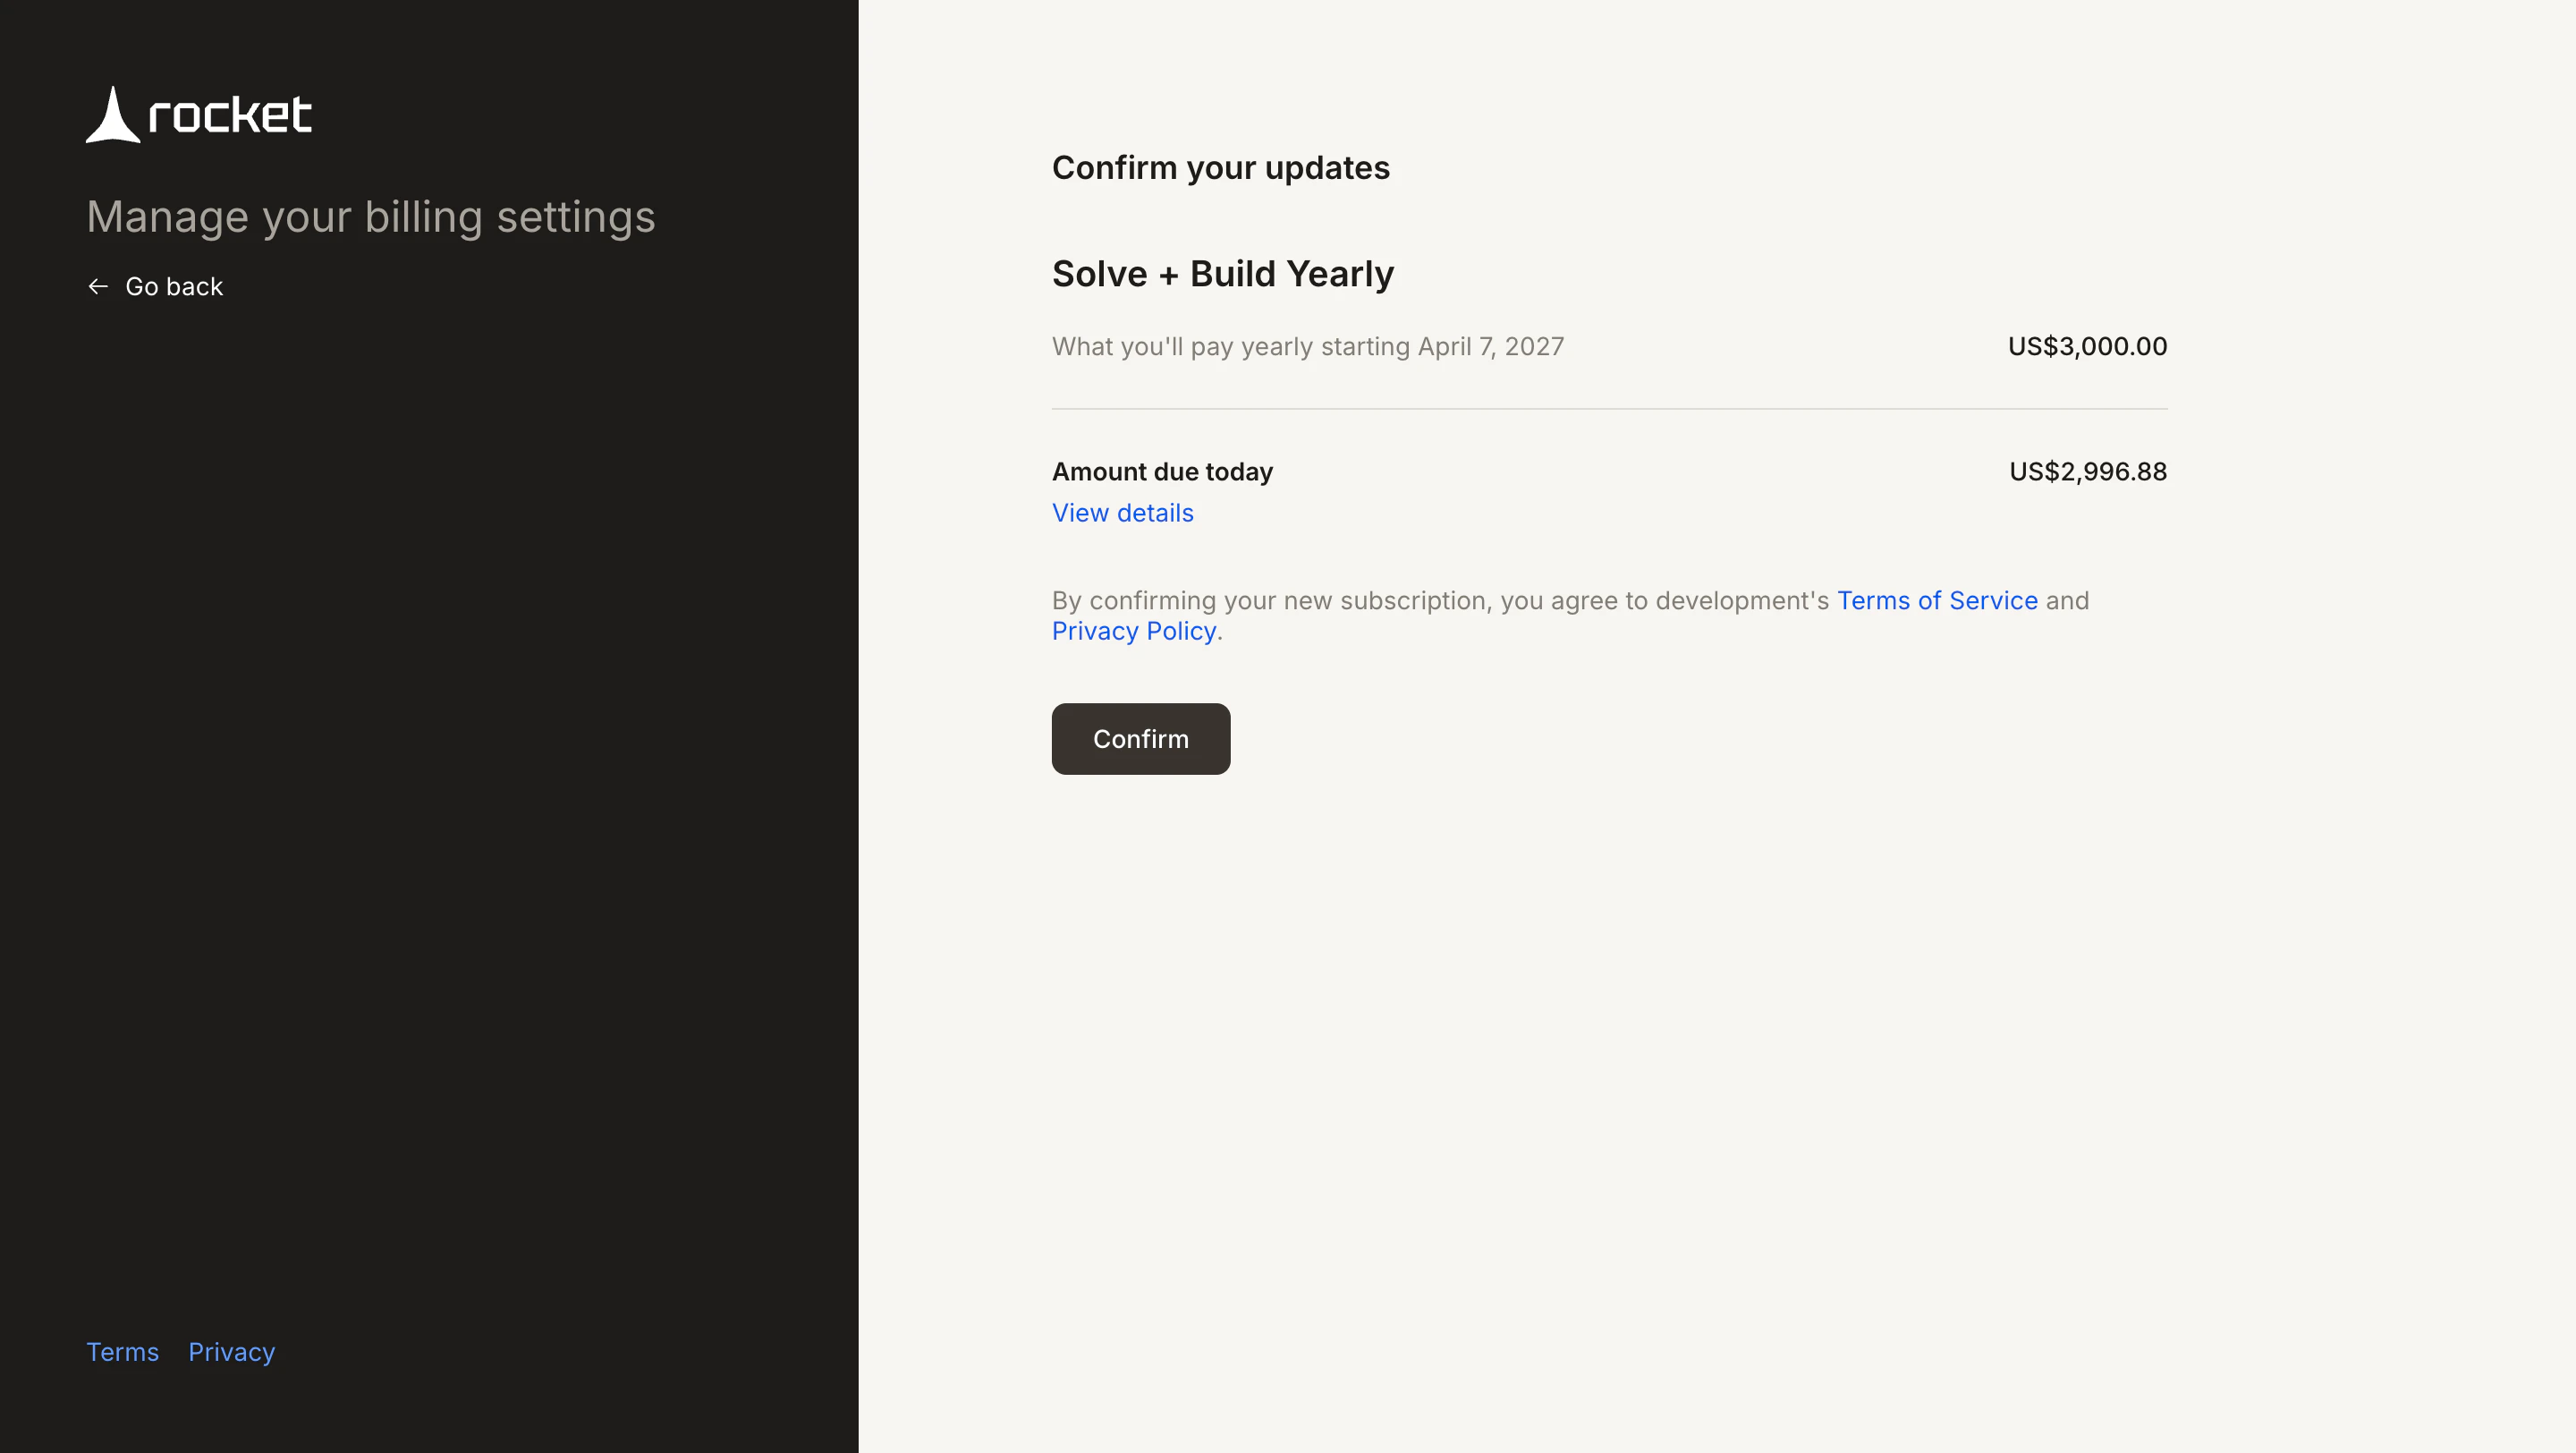Click the back arrow next to Go back
The width and height of the screenshot is (2576, 1453).
pyautogui.click(x=97, y=286)
